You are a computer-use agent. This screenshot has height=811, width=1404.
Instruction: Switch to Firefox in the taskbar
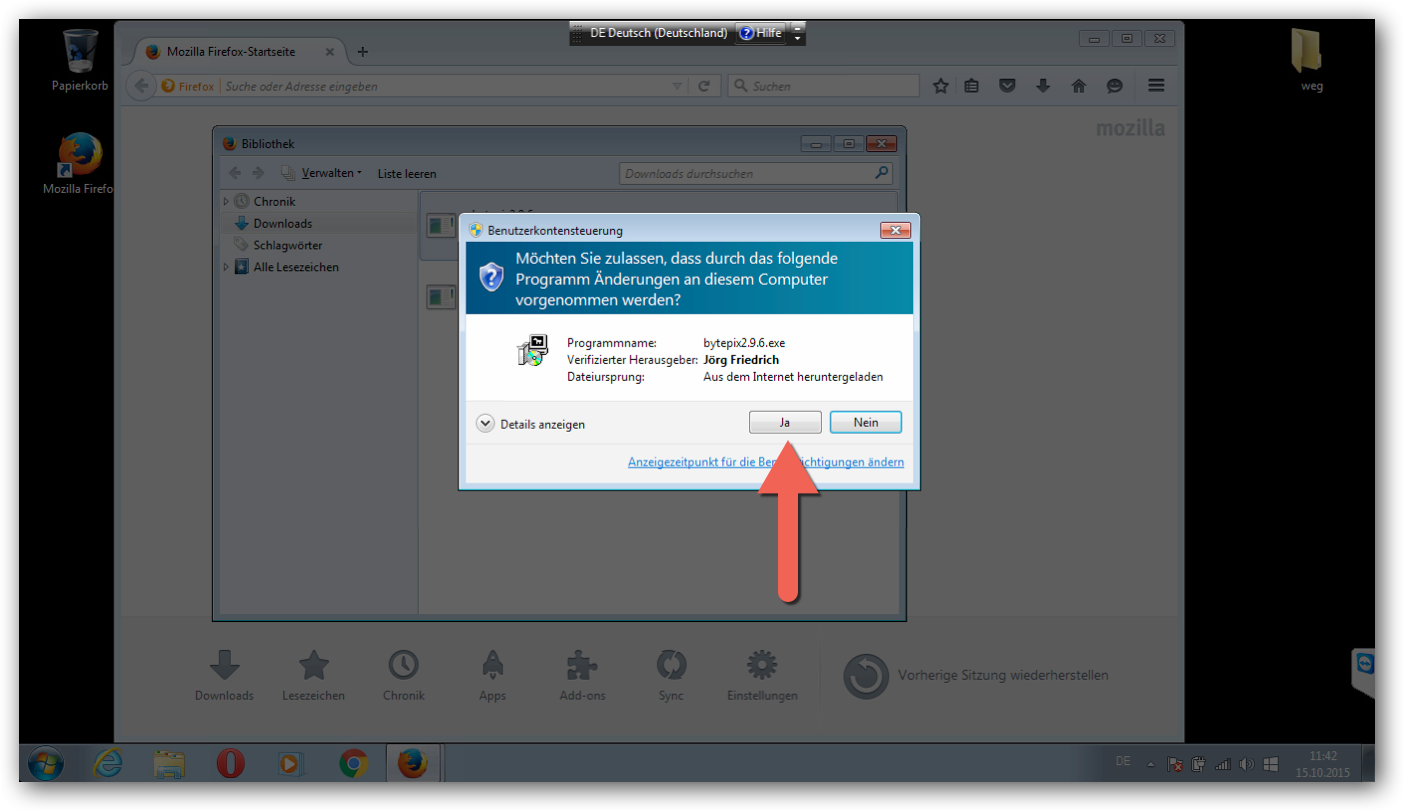pyautogui.click(x=412, y=764)
